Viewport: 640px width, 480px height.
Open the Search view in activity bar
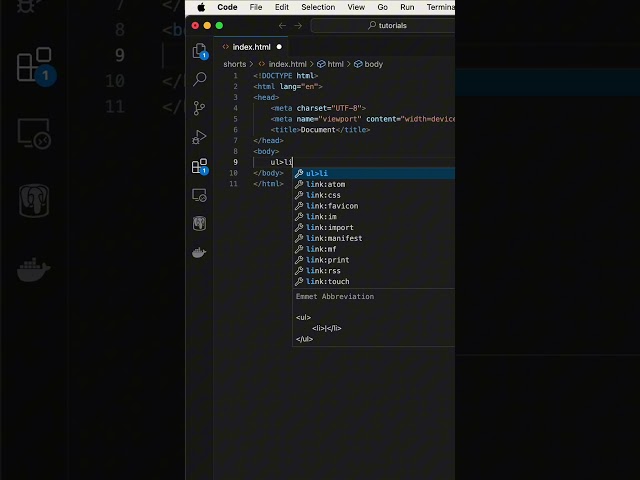coord(199,79)
